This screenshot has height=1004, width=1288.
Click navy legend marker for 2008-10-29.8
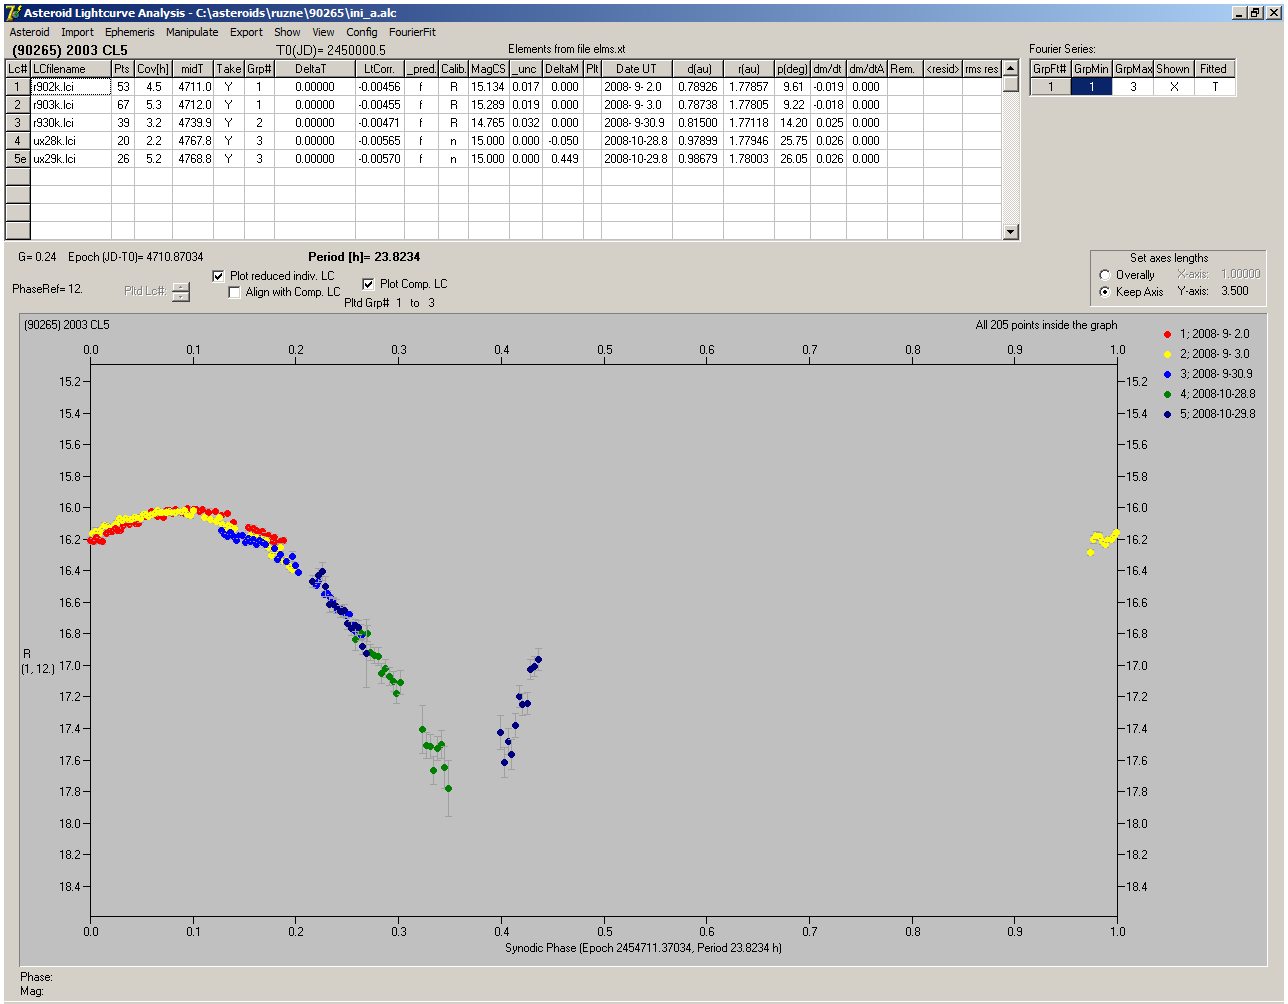(x=1168, y=413)
